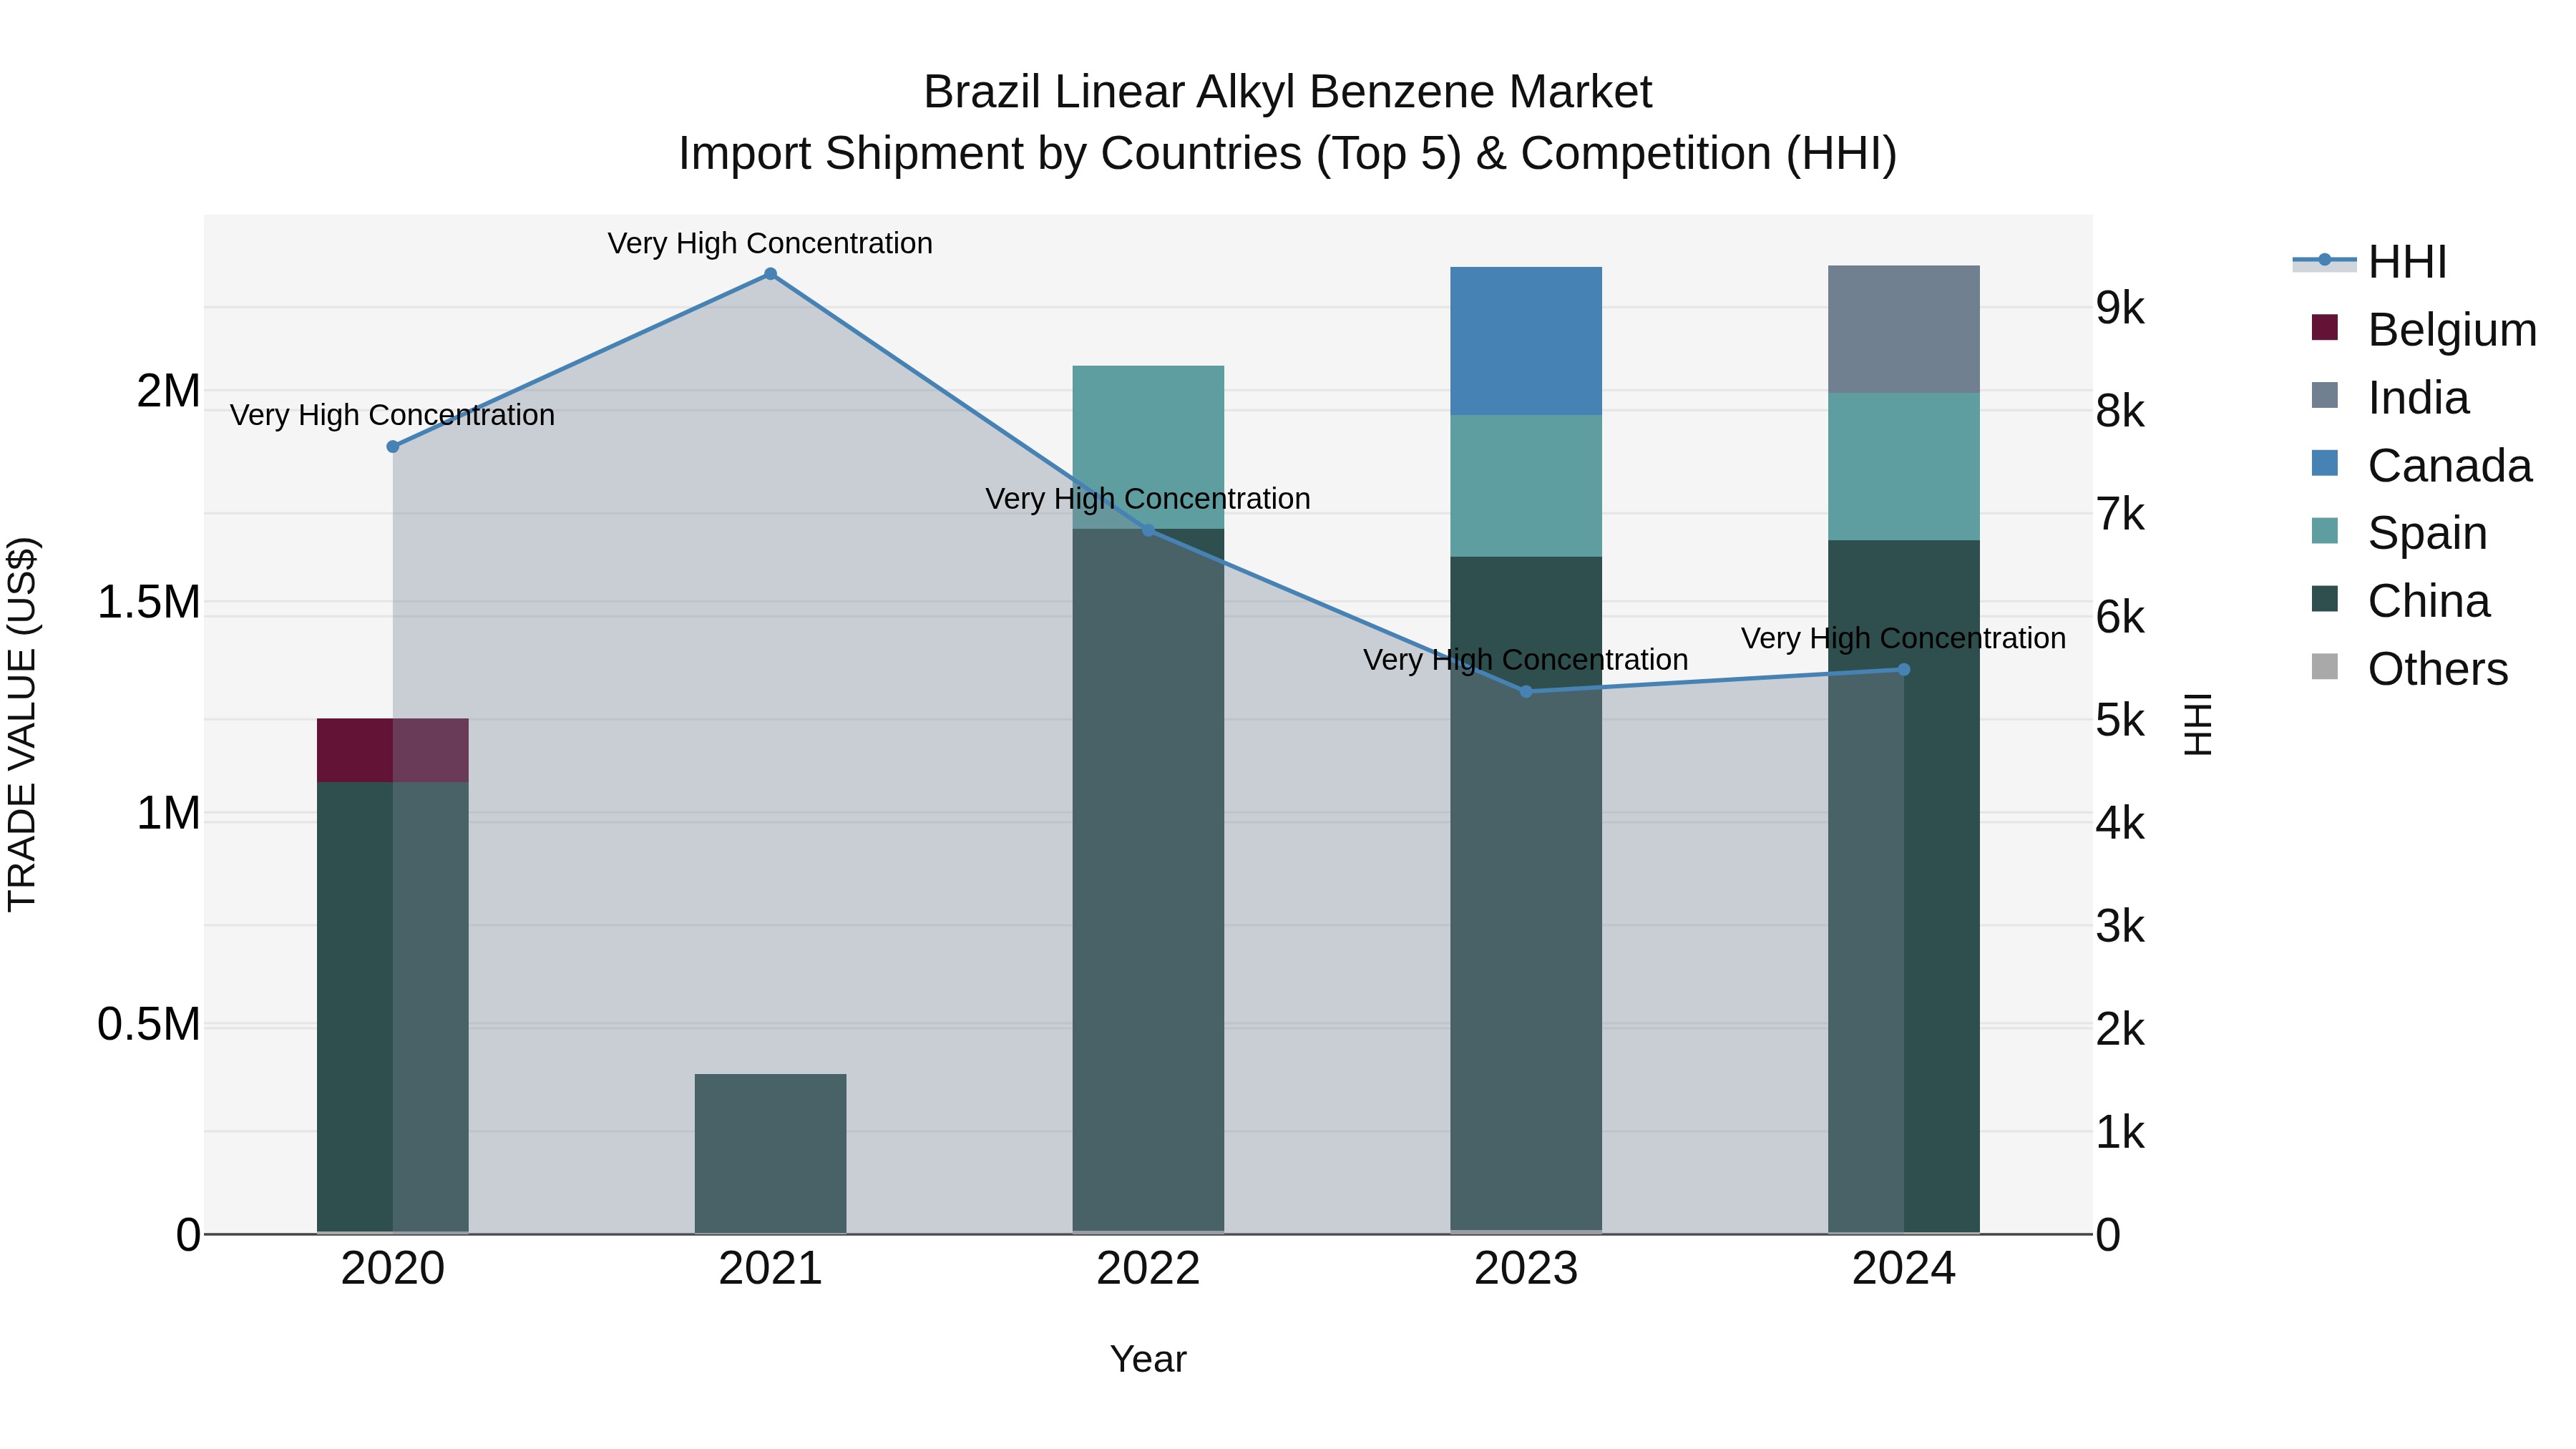This screenshot has height=1449, width=2576.
Task: Click the India legend color swatch
Action: coord(2325,395)
